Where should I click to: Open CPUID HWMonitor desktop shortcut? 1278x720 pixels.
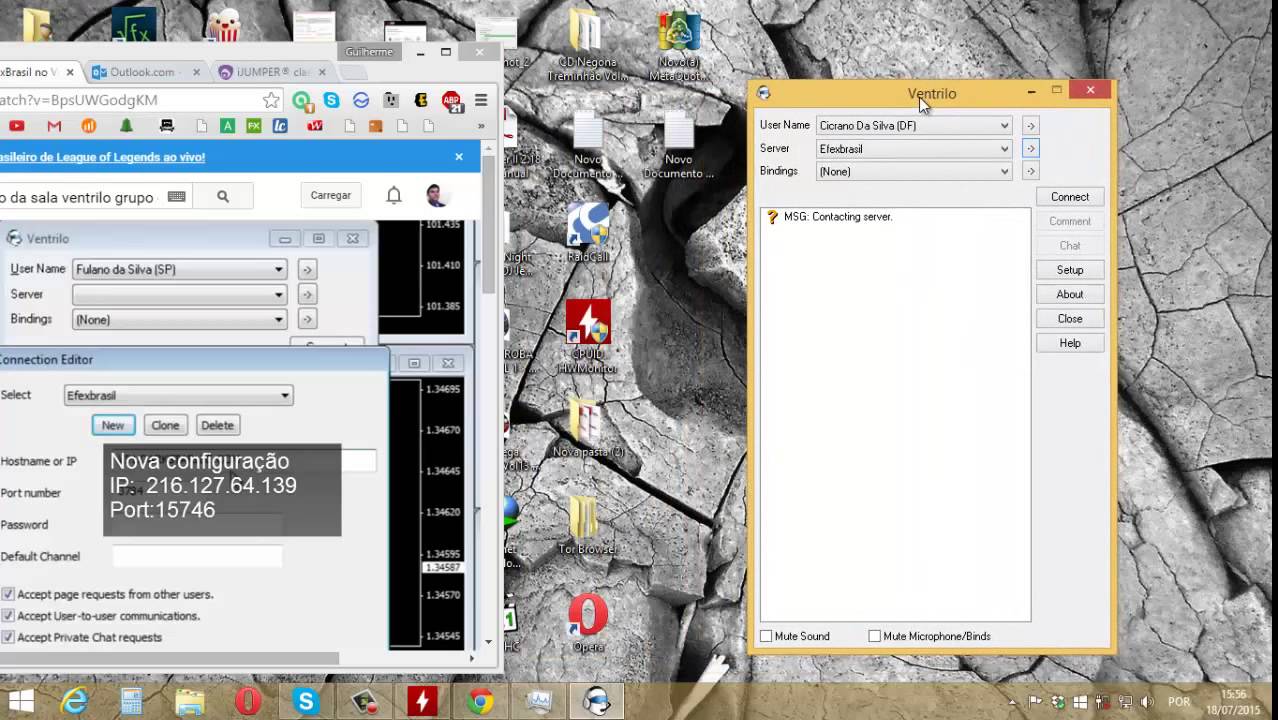click(x=588, y=335)
